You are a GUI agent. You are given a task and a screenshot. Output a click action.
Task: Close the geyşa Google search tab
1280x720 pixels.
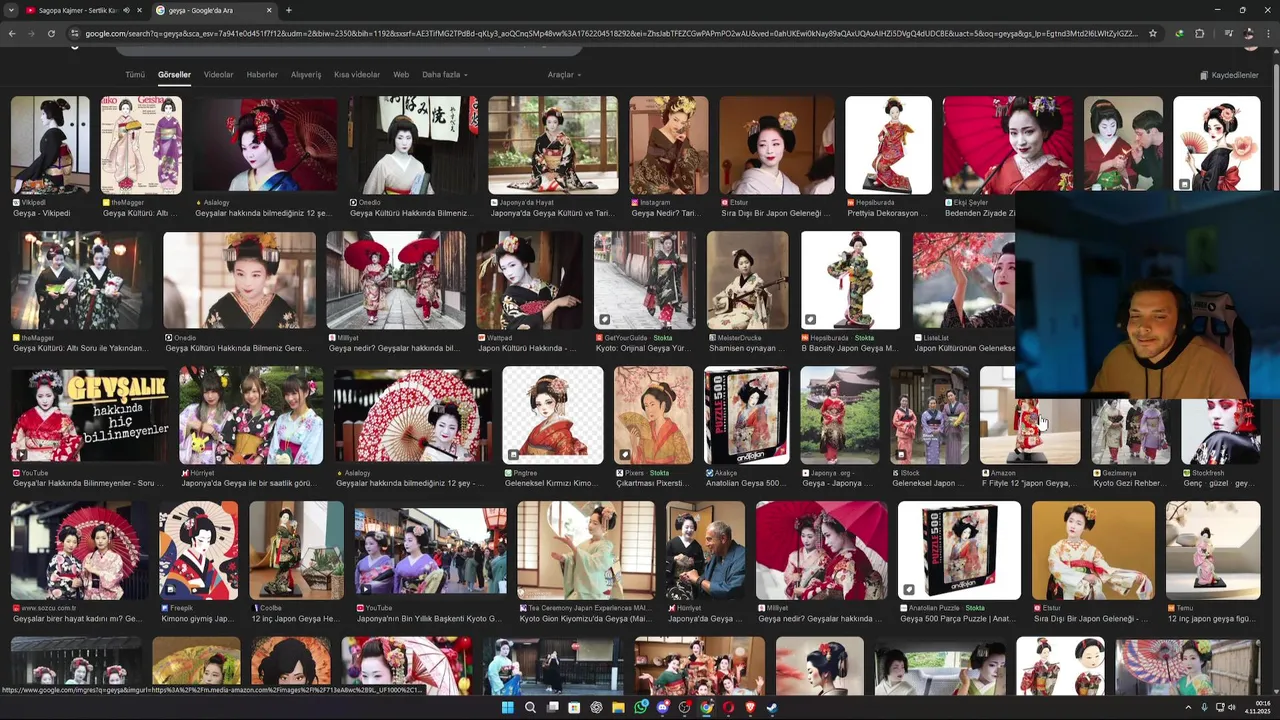pyautogui.click(x=269, y=10)
